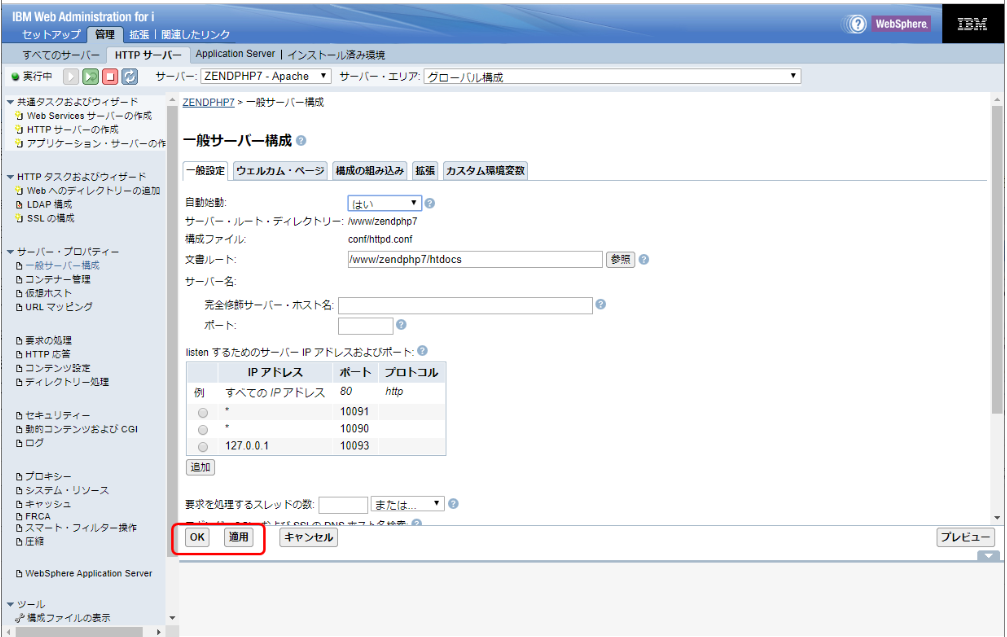1007x637 pixels.
Task: Click the コンテナー管理 page icon
Action: [19, 279]
